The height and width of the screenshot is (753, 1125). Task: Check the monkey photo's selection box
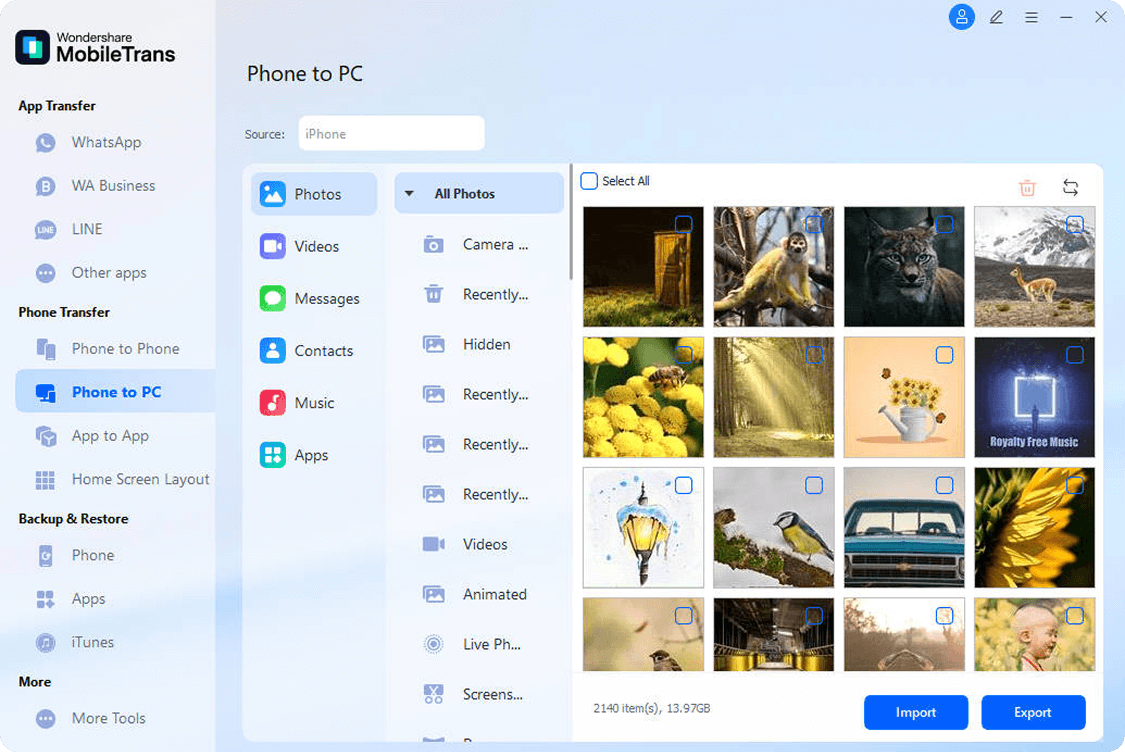pos(813,224)
